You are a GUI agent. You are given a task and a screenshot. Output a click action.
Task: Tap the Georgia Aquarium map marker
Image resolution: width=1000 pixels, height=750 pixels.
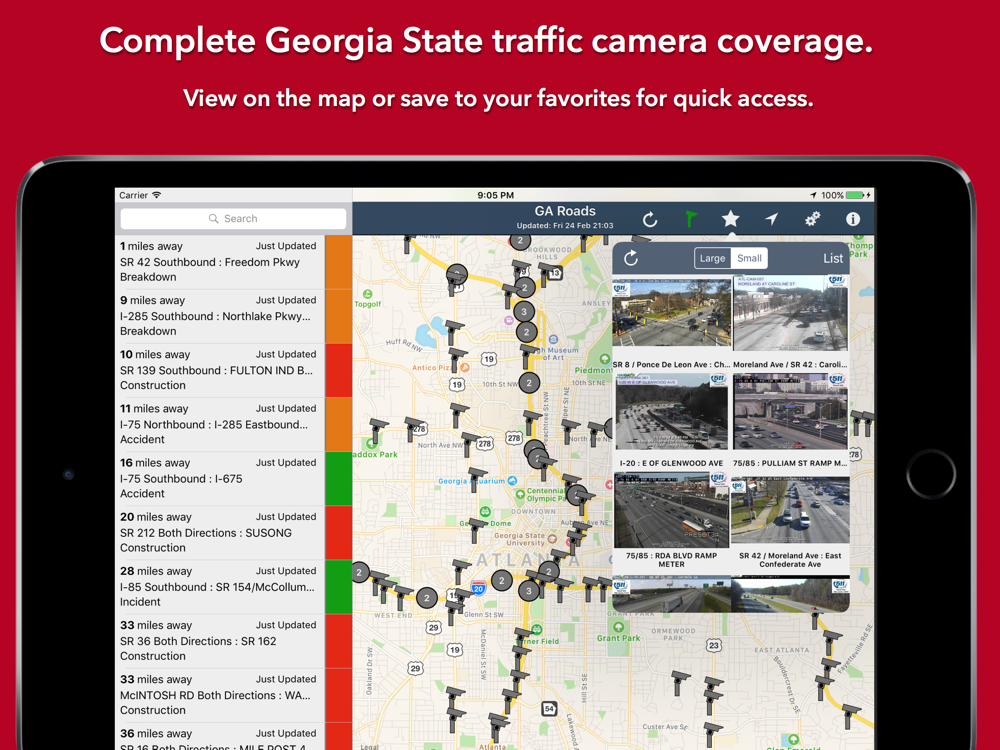(512, 481)
